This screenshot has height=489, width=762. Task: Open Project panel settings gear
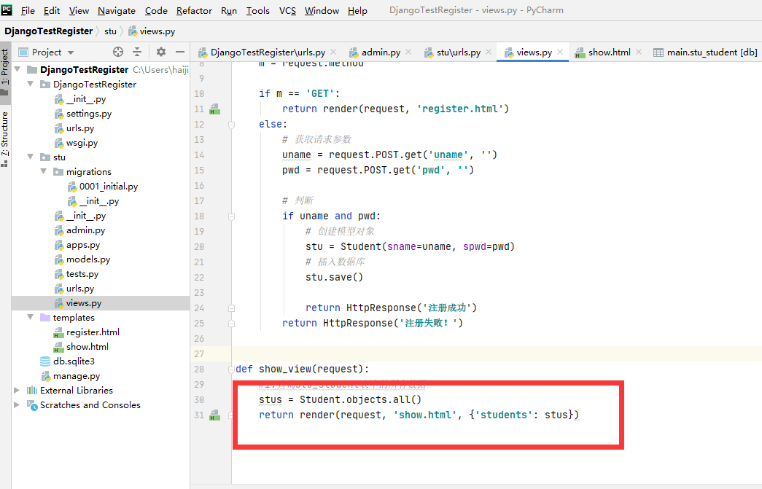coord(161,52)
